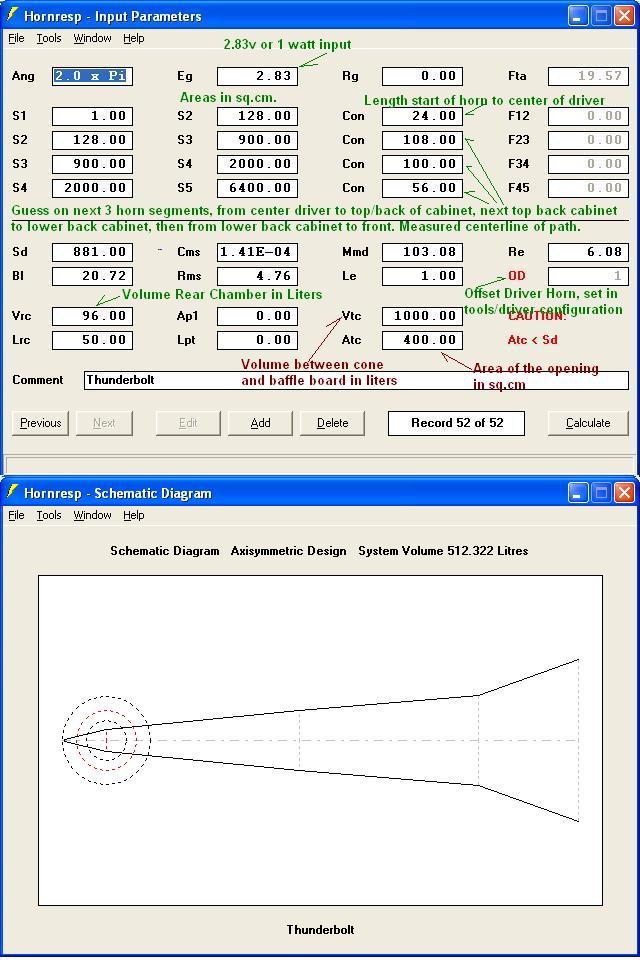The height and width of the screenshot is (960, 640).
Task: Open Help menu in Schematic Diagram window
Action: coord(134,516)
